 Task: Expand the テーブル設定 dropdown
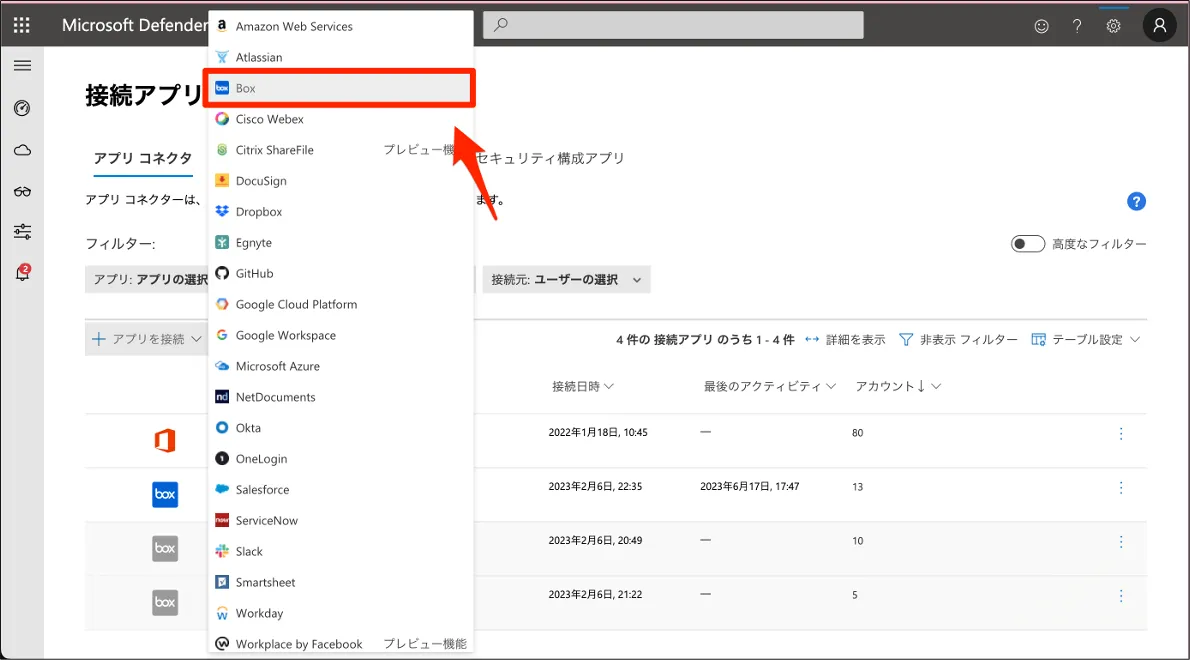pyautogui.click(x=1085, y=340)
